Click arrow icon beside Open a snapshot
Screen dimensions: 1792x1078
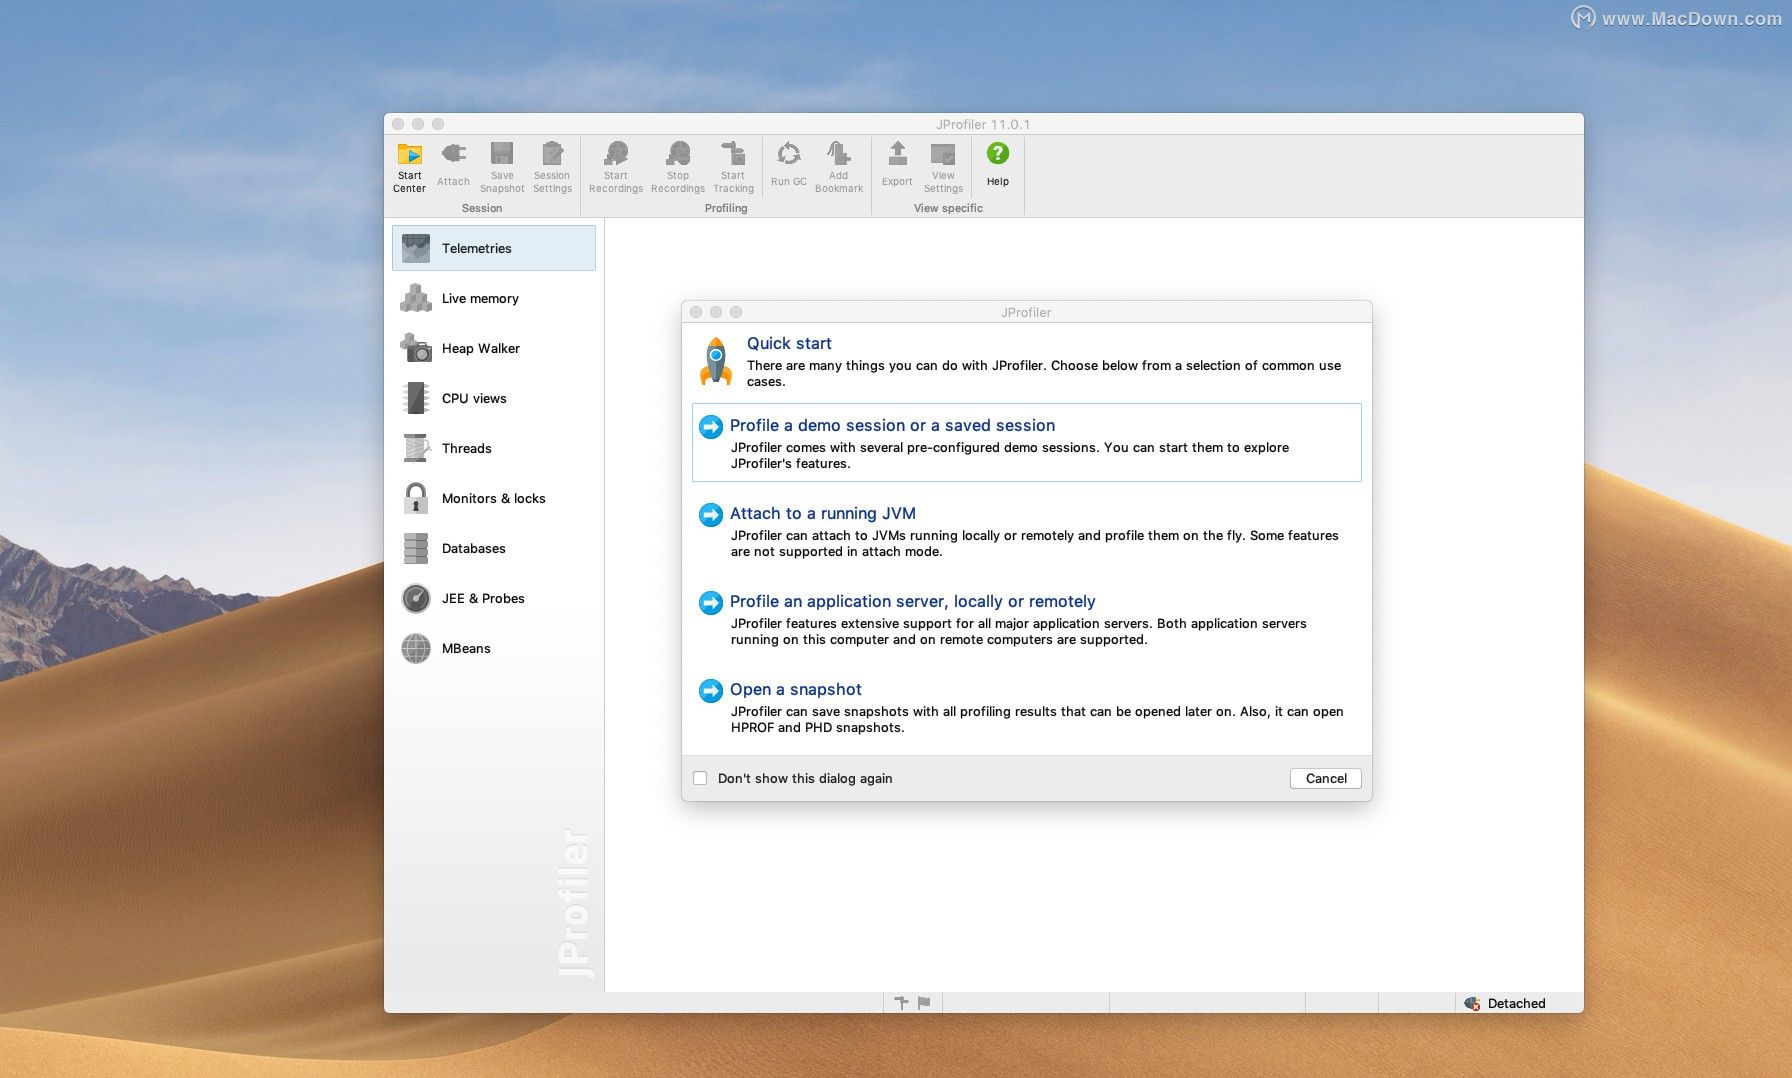pyautogui.click(x=710, y=690)
